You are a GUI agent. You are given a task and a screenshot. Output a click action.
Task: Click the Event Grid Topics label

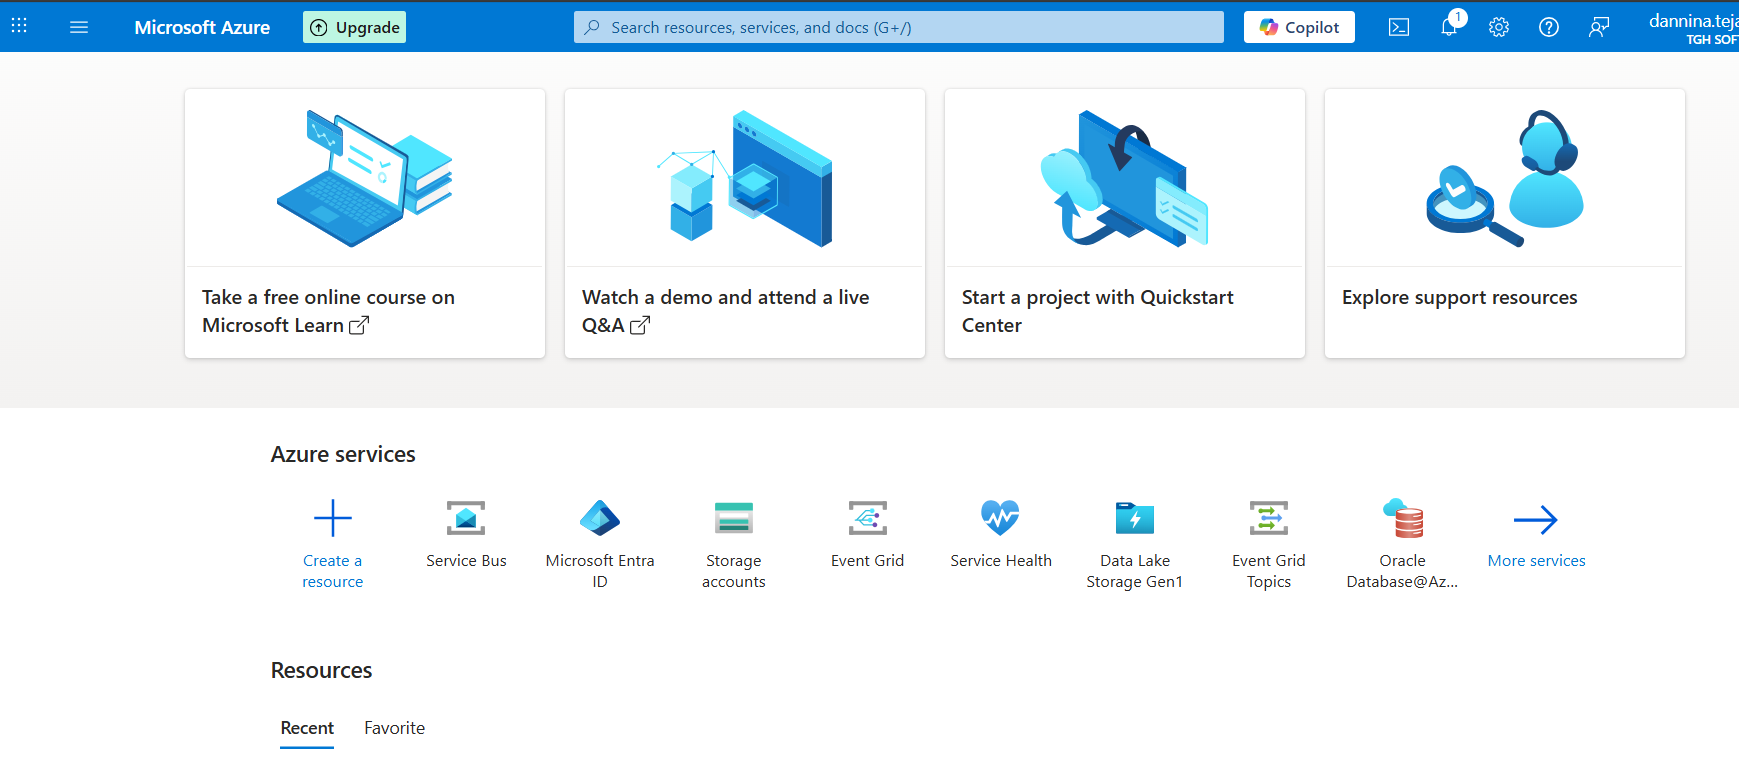[x=1269, y=571]
